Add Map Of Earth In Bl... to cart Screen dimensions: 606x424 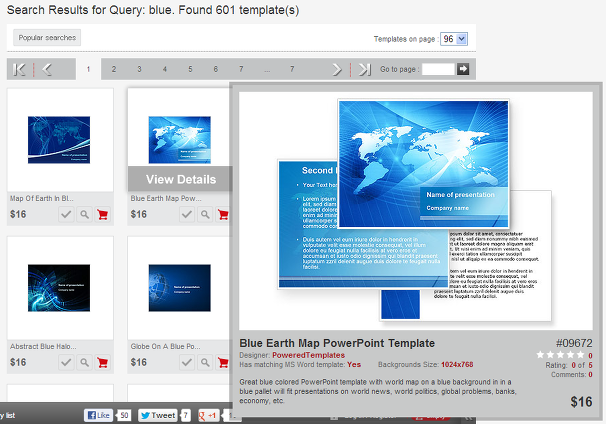click(102, 214)
